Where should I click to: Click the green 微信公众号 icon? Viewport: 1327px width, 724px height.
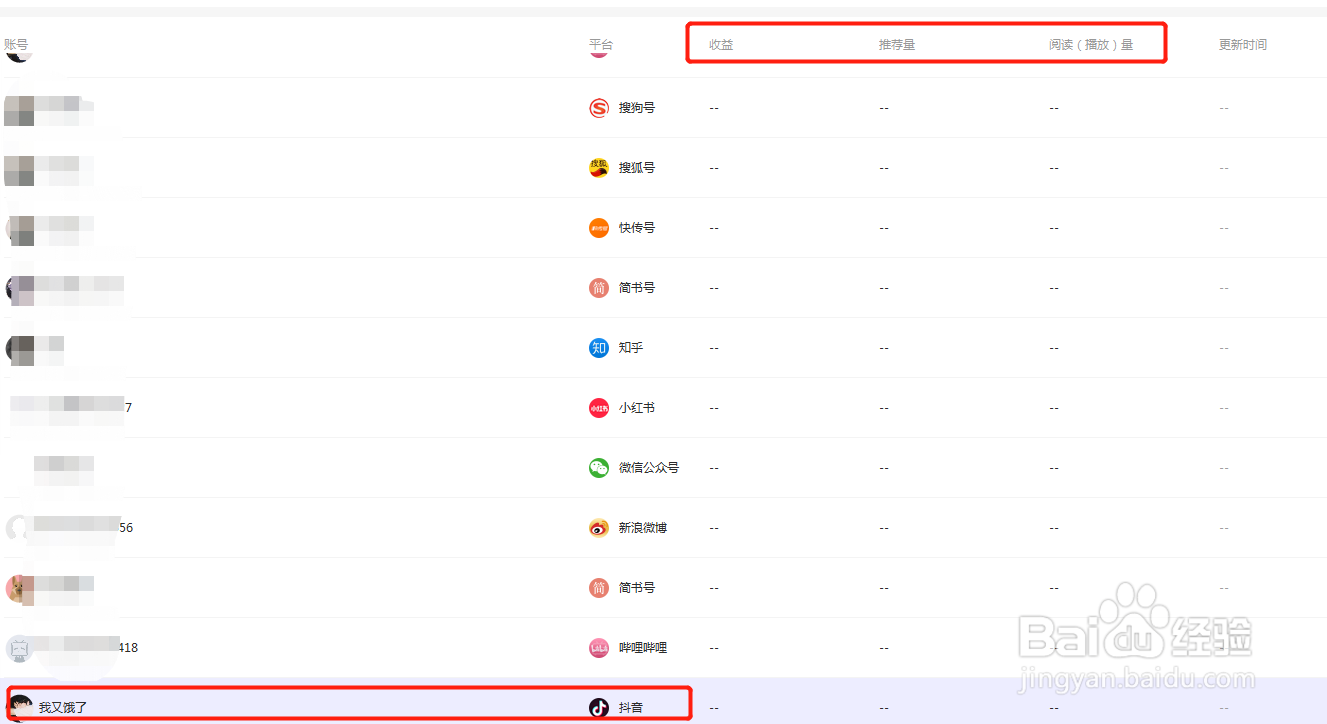[x=598, y=468]
